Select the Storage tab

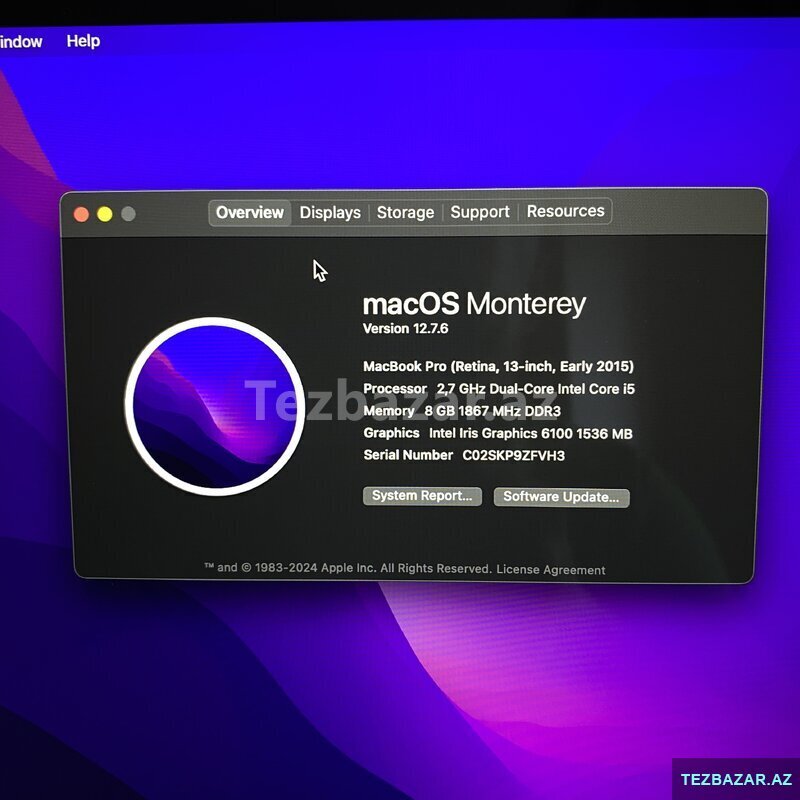coord(405,212)
